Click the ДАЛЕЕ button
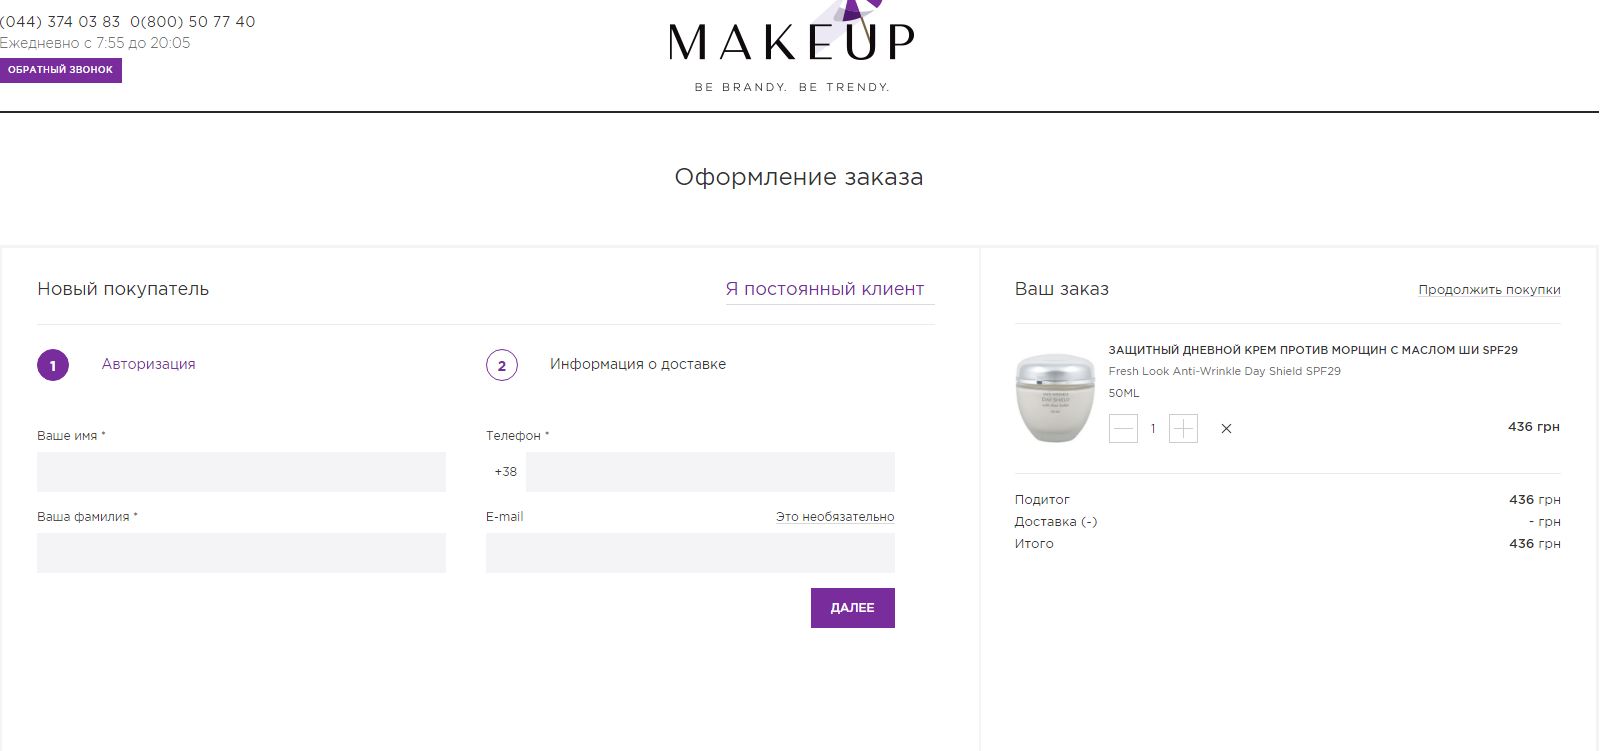Screen dimensions: 1601x751 click(x=853, y=608)
